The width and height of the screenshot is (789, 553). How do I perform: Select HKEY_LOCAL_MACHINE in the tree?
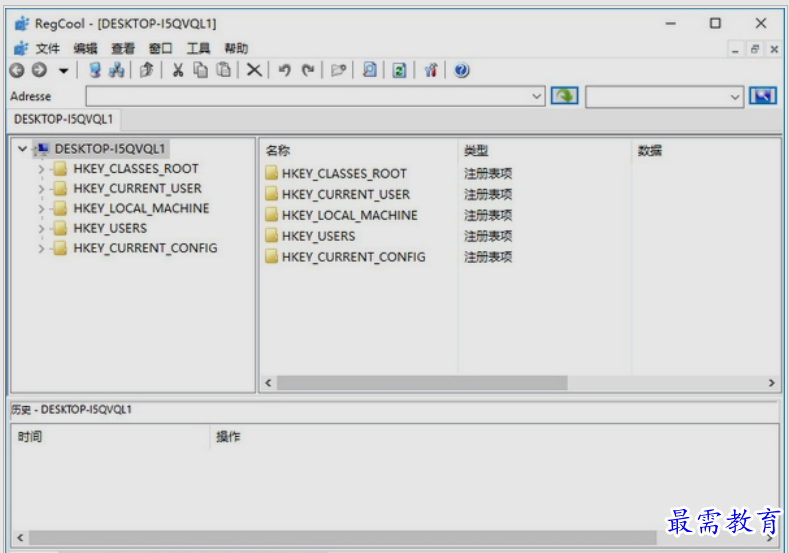click(141, 208)
